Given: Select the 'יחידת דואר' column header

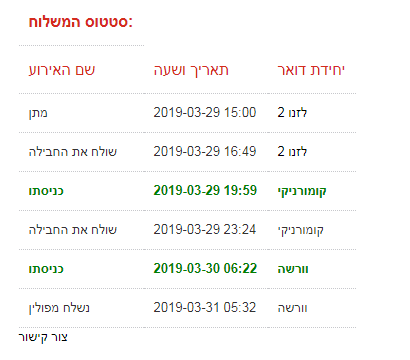Looking at the screenshot, I should (311, 70).
